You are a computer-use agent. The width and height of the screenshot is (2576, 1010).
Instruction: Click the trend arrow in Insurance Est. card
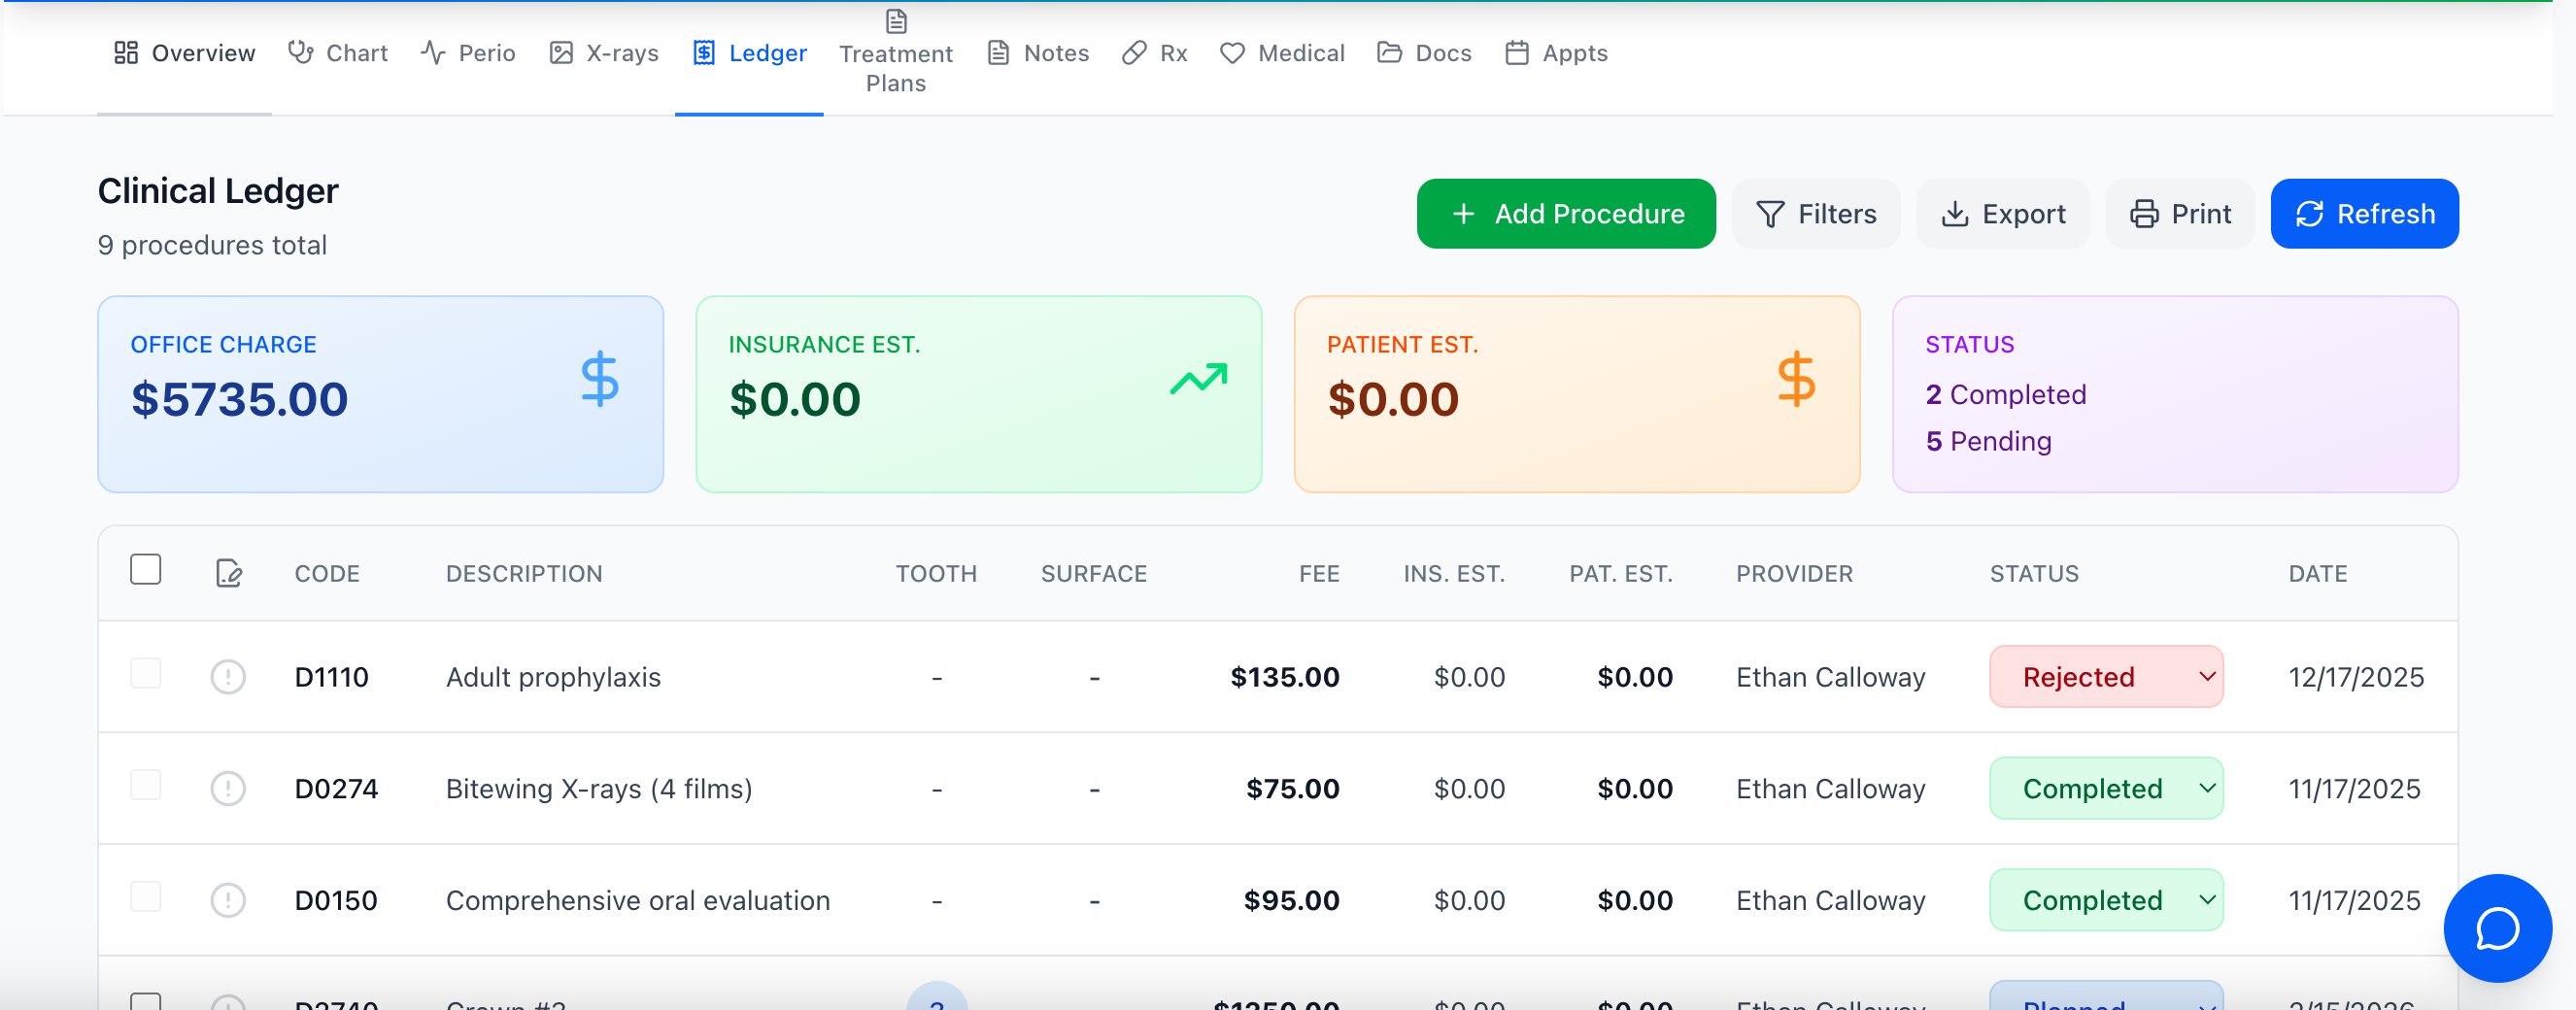pyautogui.click(x=1198, y=379)
